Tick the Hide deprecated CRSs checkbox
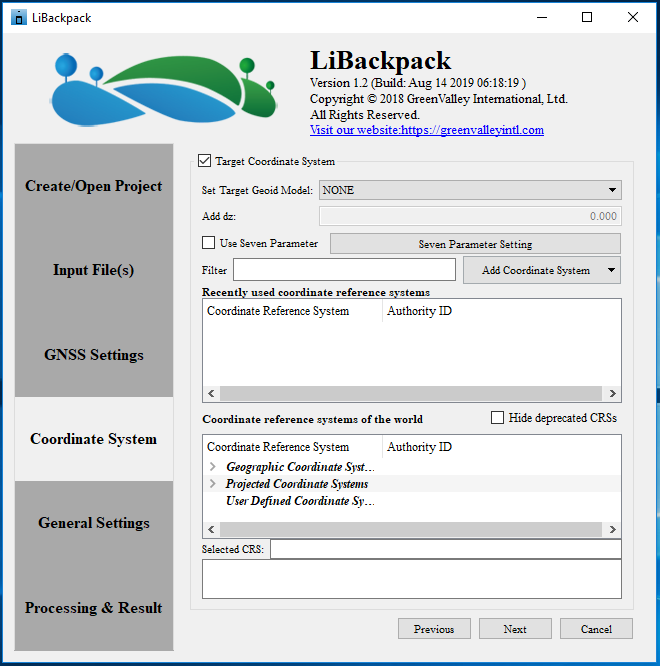The height and width of the screenshot is (666, 660). click(x=497, y=418)
